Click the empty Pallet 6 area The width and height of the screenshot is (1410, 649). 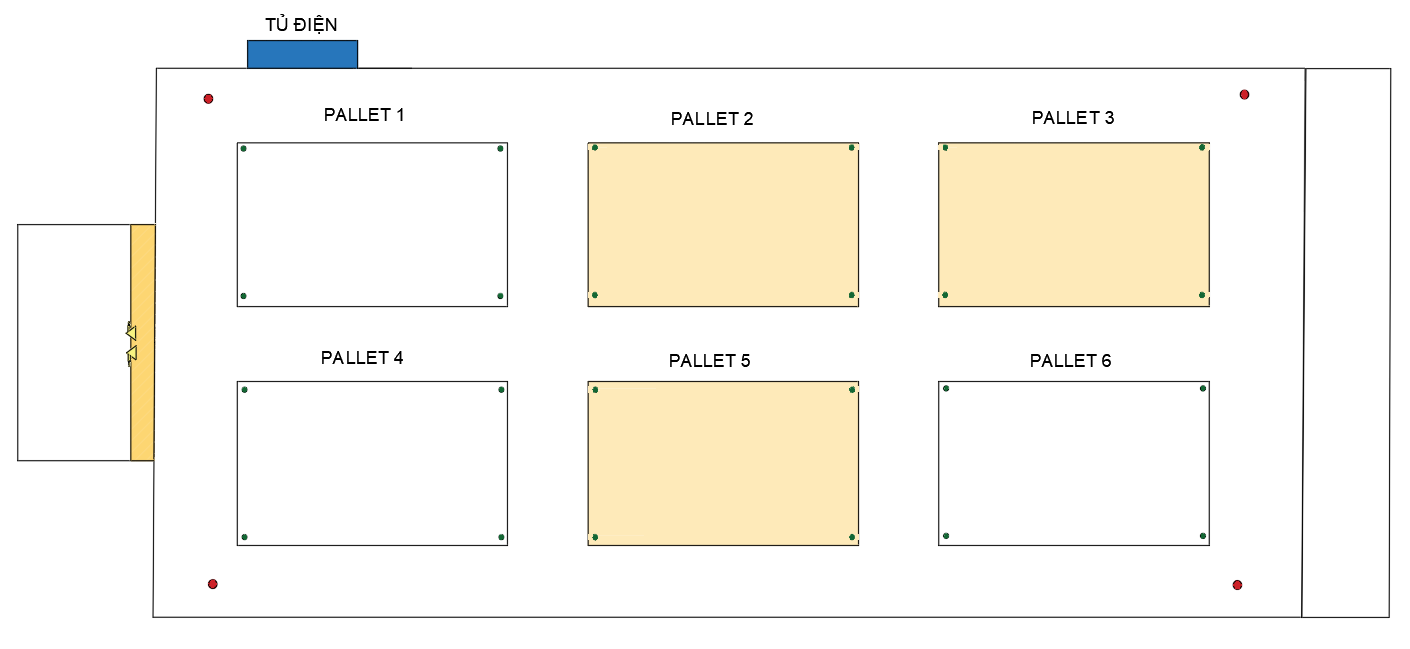click(1073, 463)
